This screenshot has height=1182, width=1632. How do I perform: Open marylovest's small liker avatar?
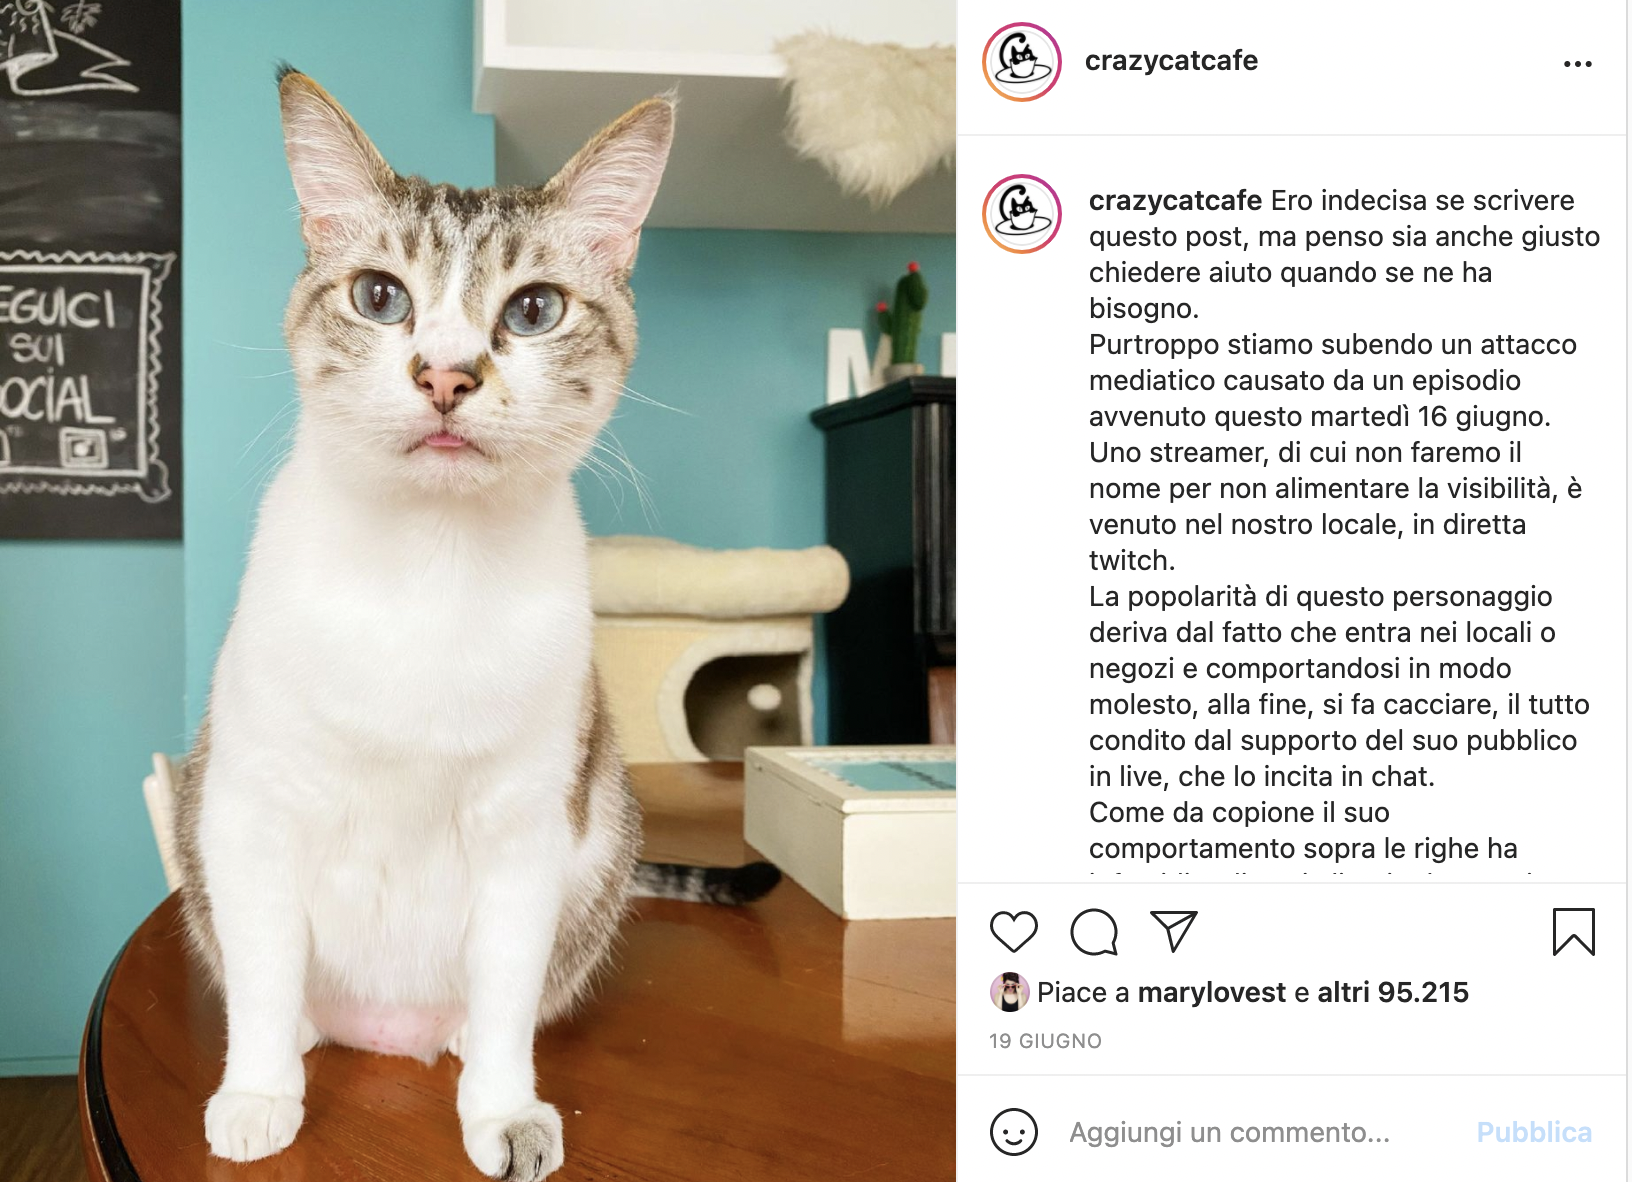click(x=1009, y=992)
